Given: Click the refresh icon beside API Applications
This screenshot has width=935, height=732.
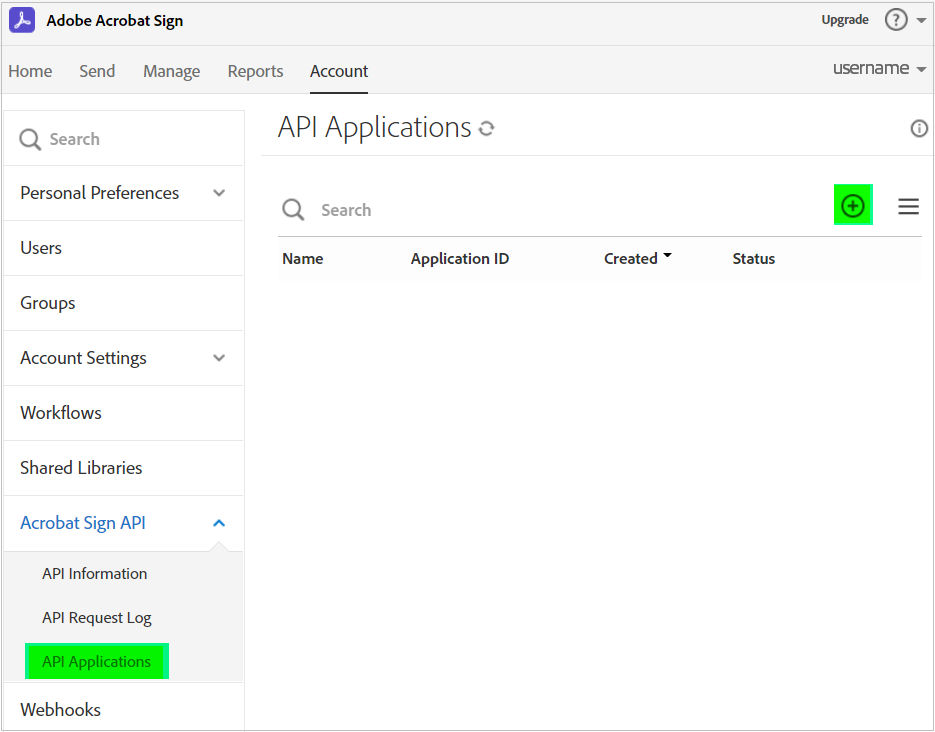Looking at the screenshot, I should 487,129.
